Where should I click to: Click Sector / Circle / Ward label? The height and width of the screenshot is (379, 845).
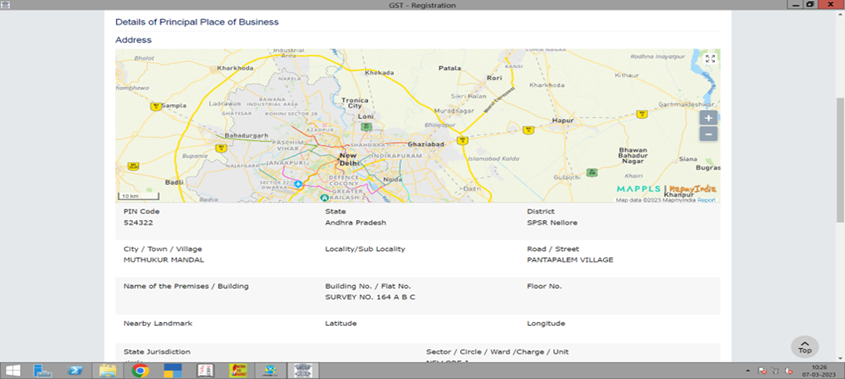tap(497, 352)
